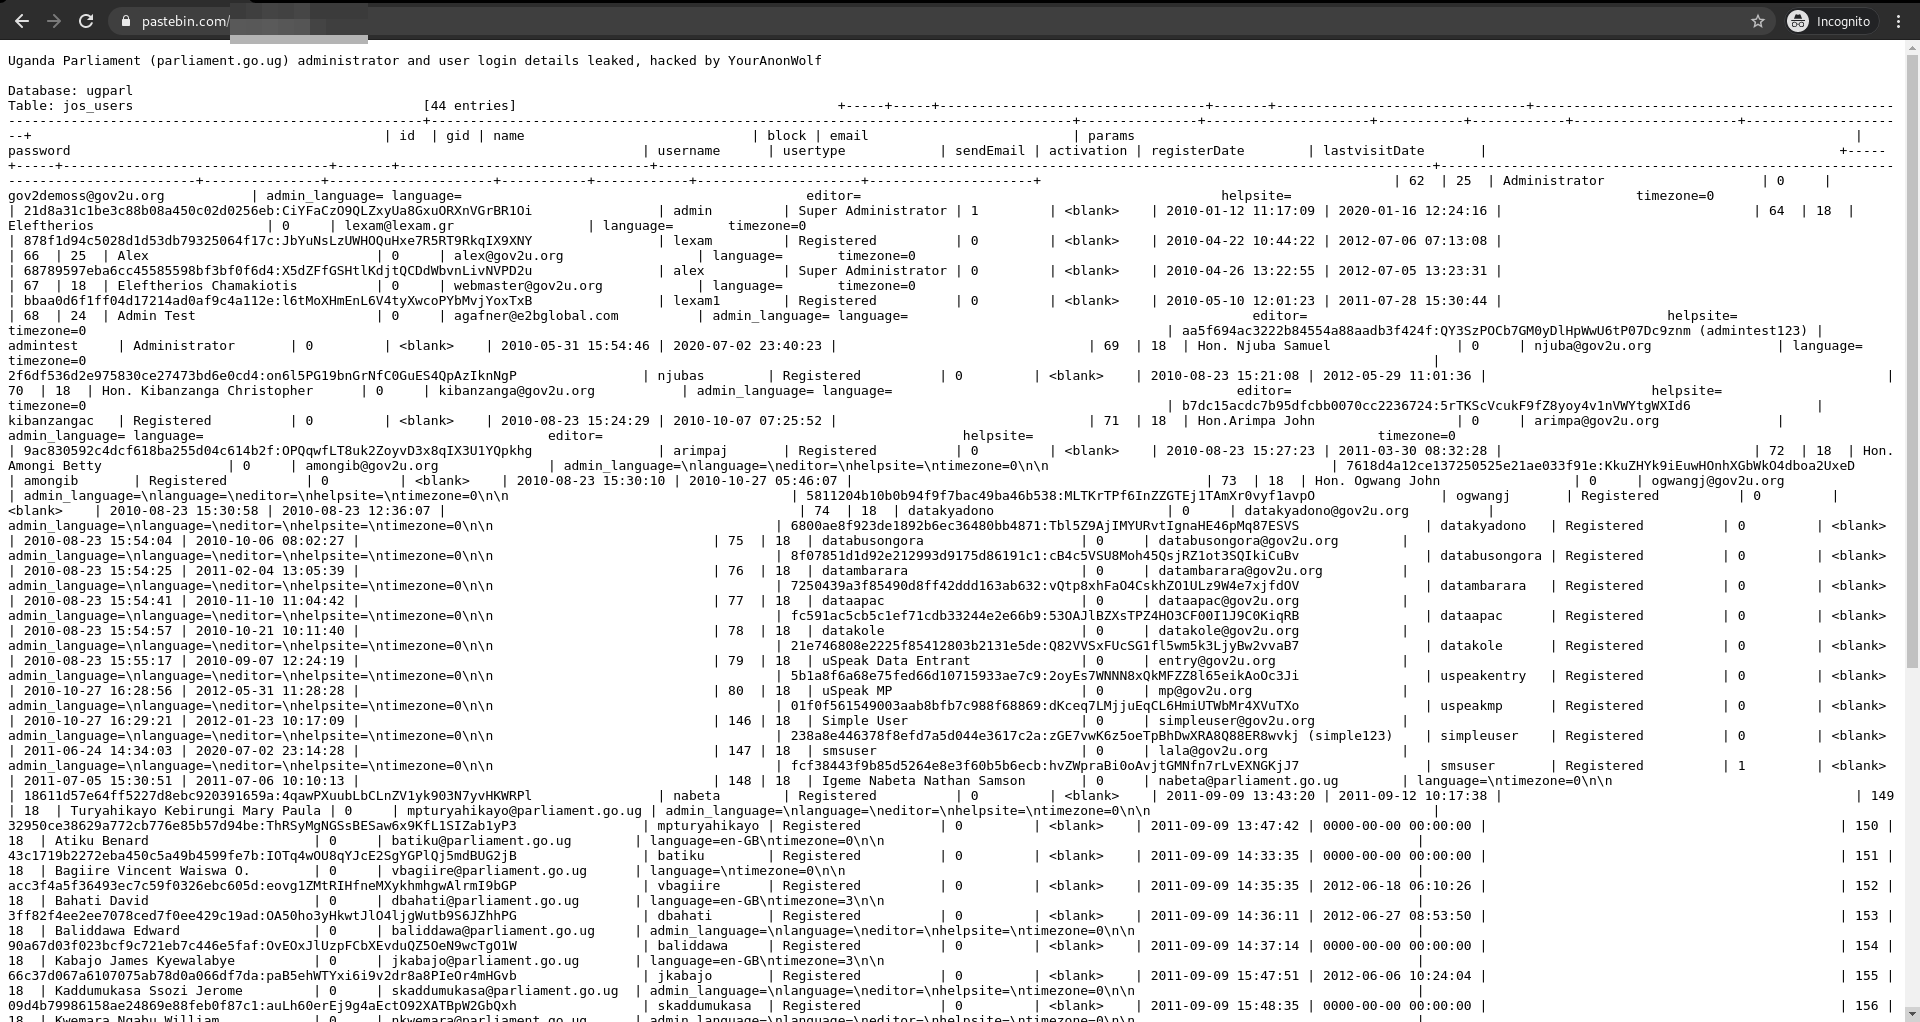Click the 'uspeakentry' username value

click(1483, 676)
